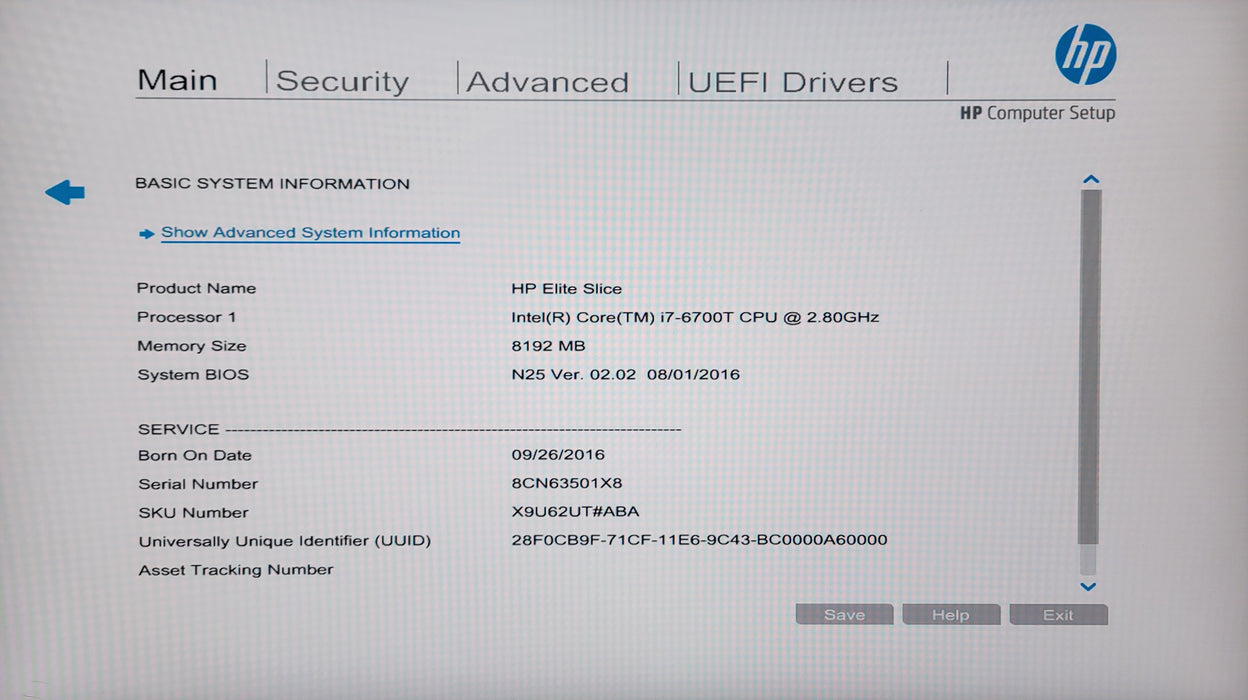Go to the UEFI Drivers tab

(792, 82)
